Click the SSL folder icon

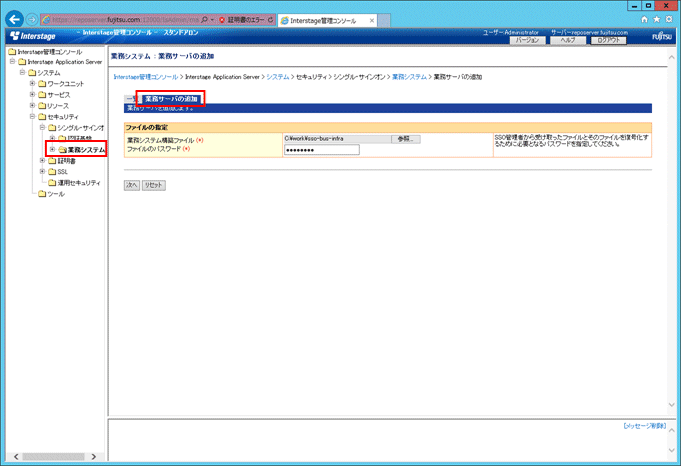click(x=52, y=172)
